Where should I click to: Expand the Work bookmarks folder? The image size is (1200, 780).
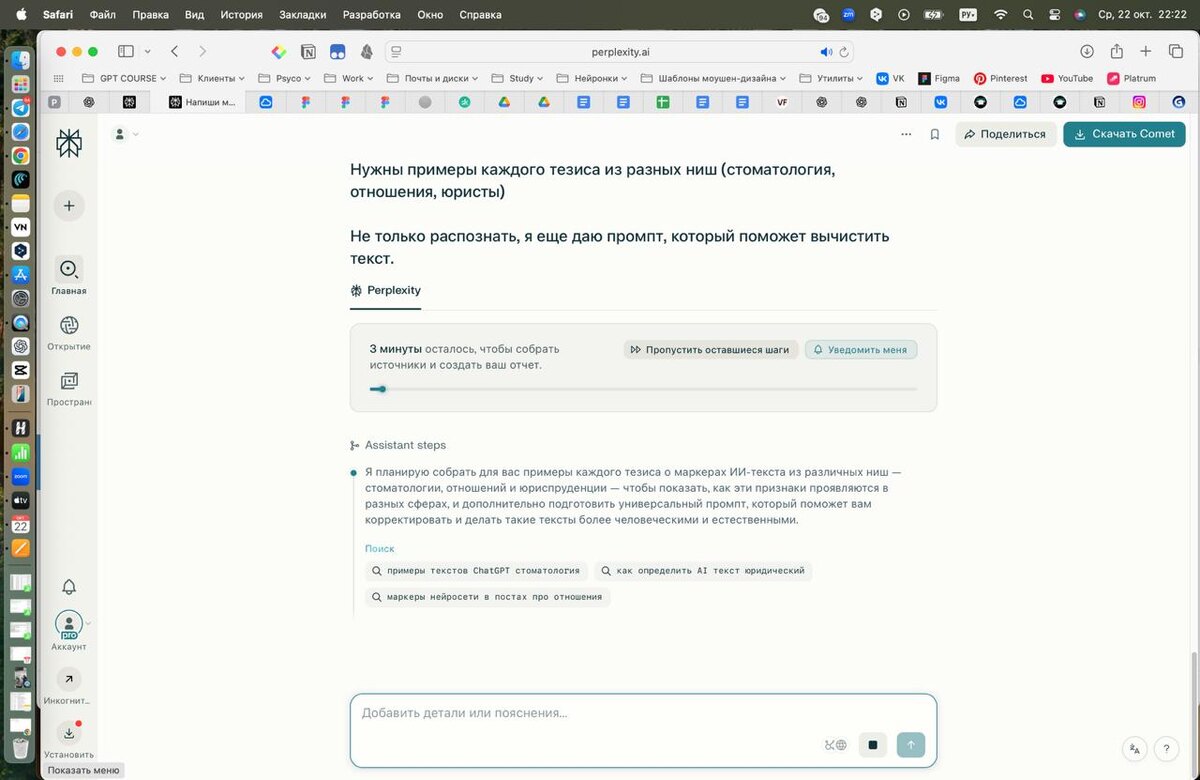click(x=349, y=78)
